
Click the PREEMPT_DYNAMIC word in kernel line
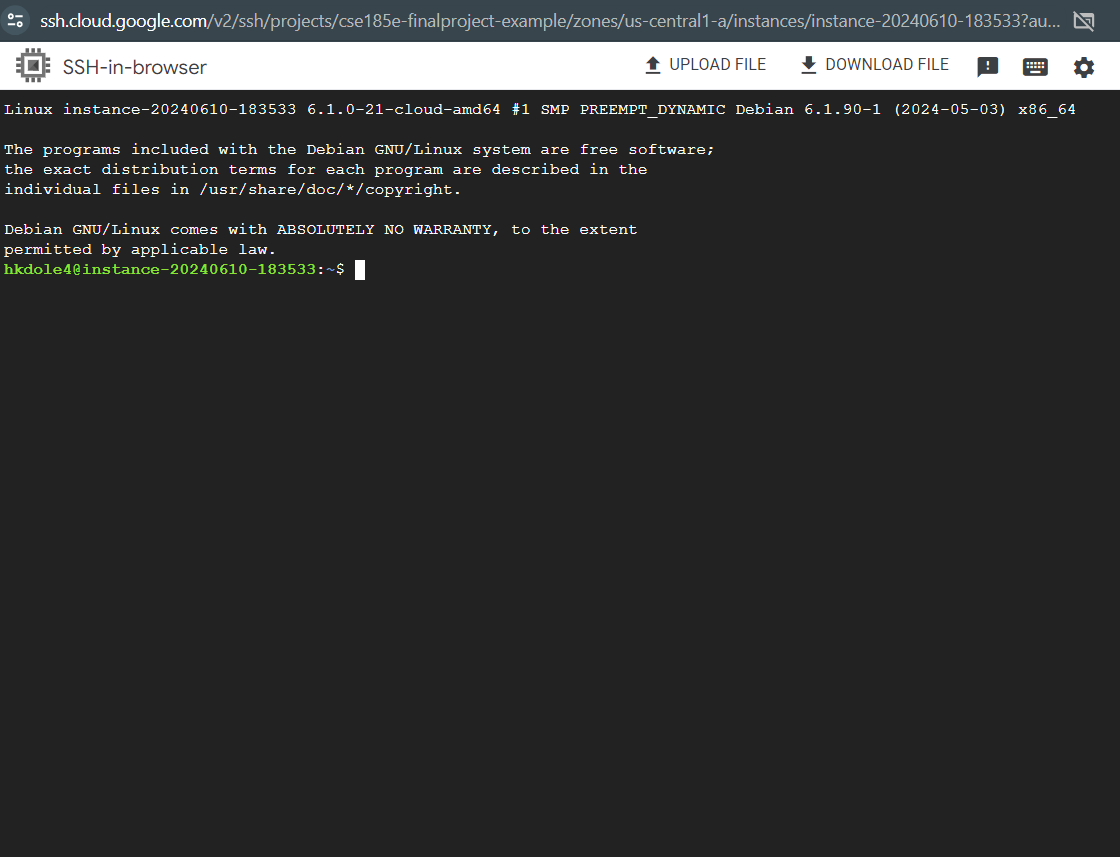point(652,110)
